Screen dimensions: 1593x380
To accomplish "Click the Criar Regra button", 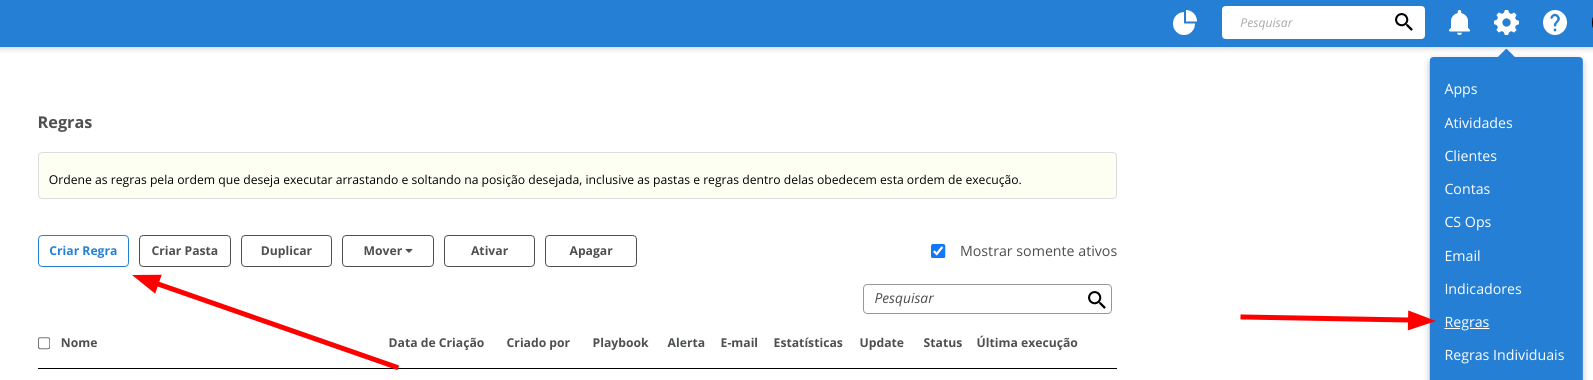I will click(83, 251).
